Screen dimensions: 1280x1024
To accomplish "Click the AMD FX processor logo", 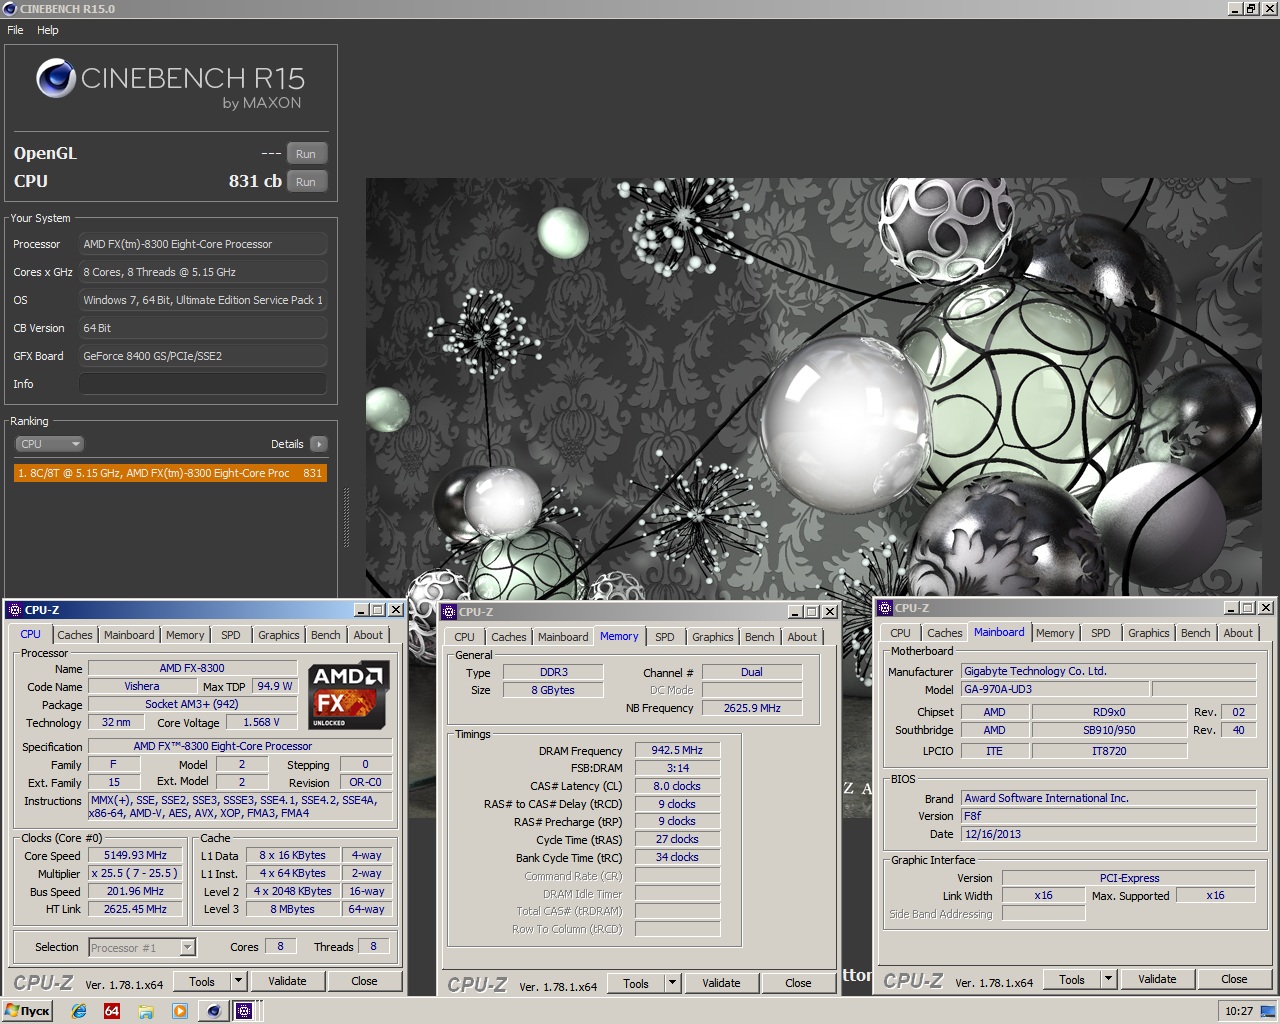I will (x=347, y=695).
